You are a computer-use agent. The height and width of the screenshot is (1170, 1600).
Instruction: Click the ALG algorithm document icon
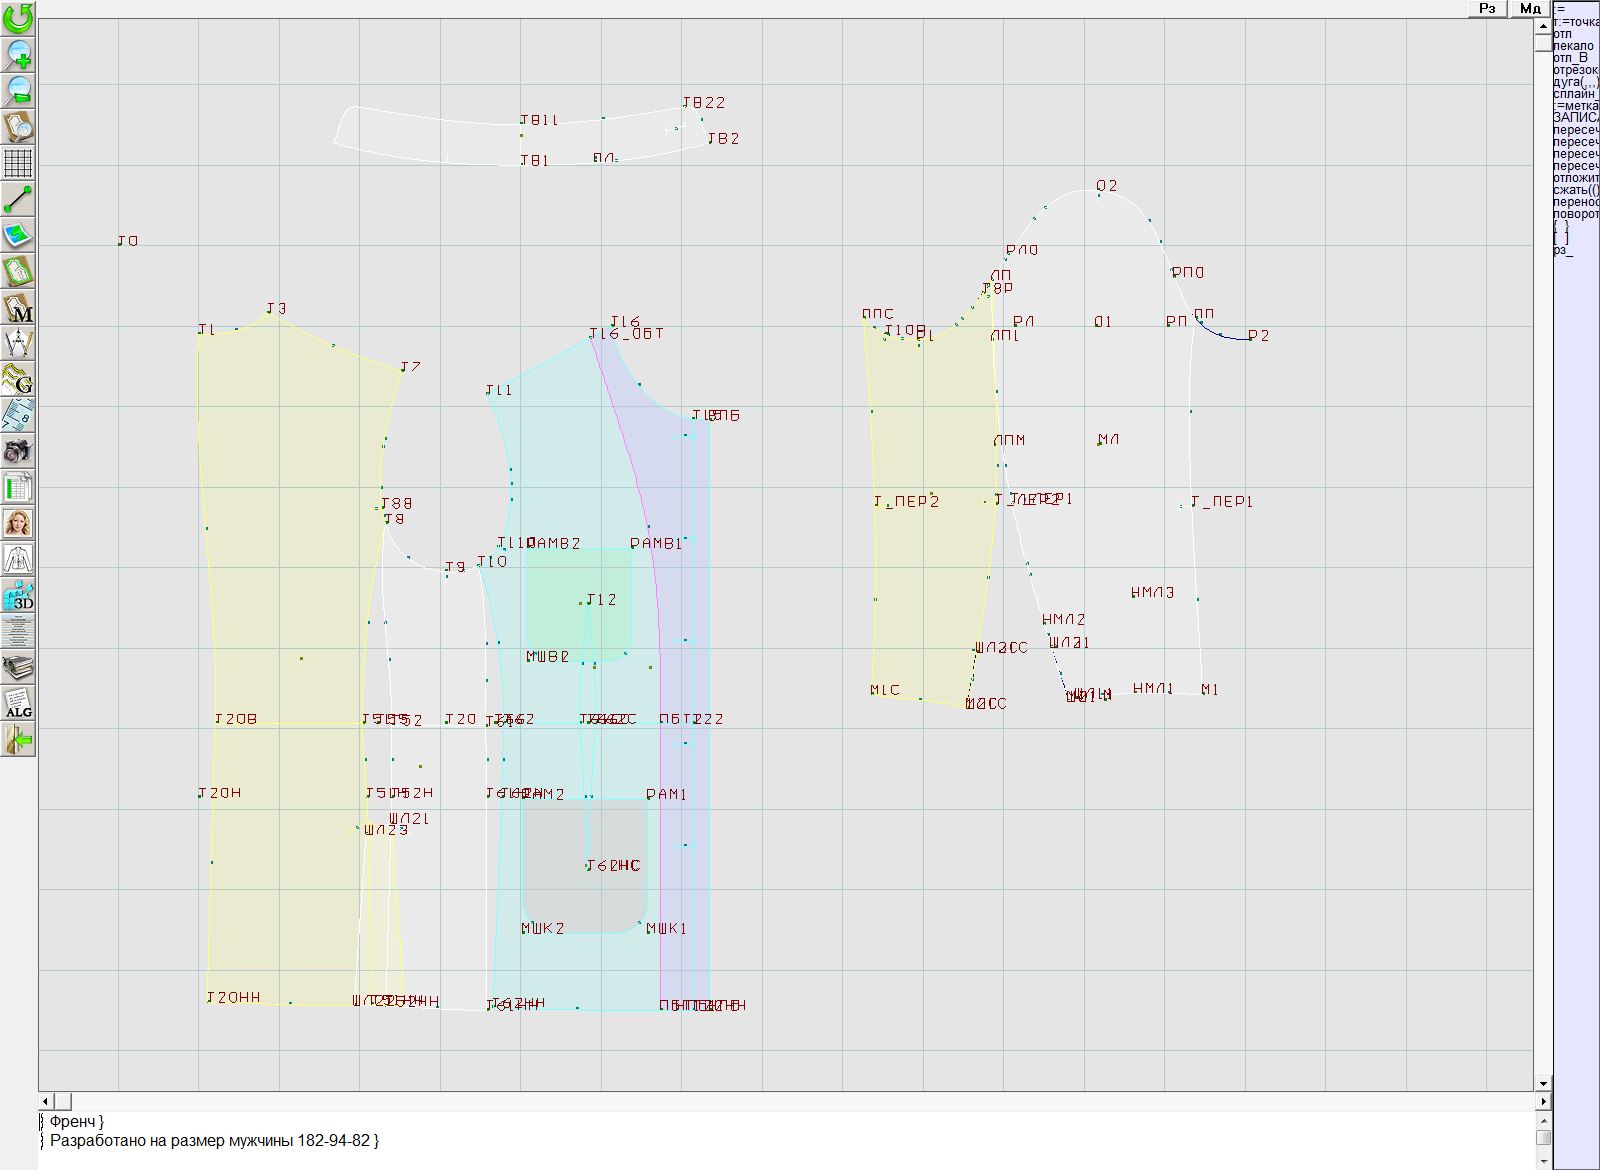(x=18, y=703)
